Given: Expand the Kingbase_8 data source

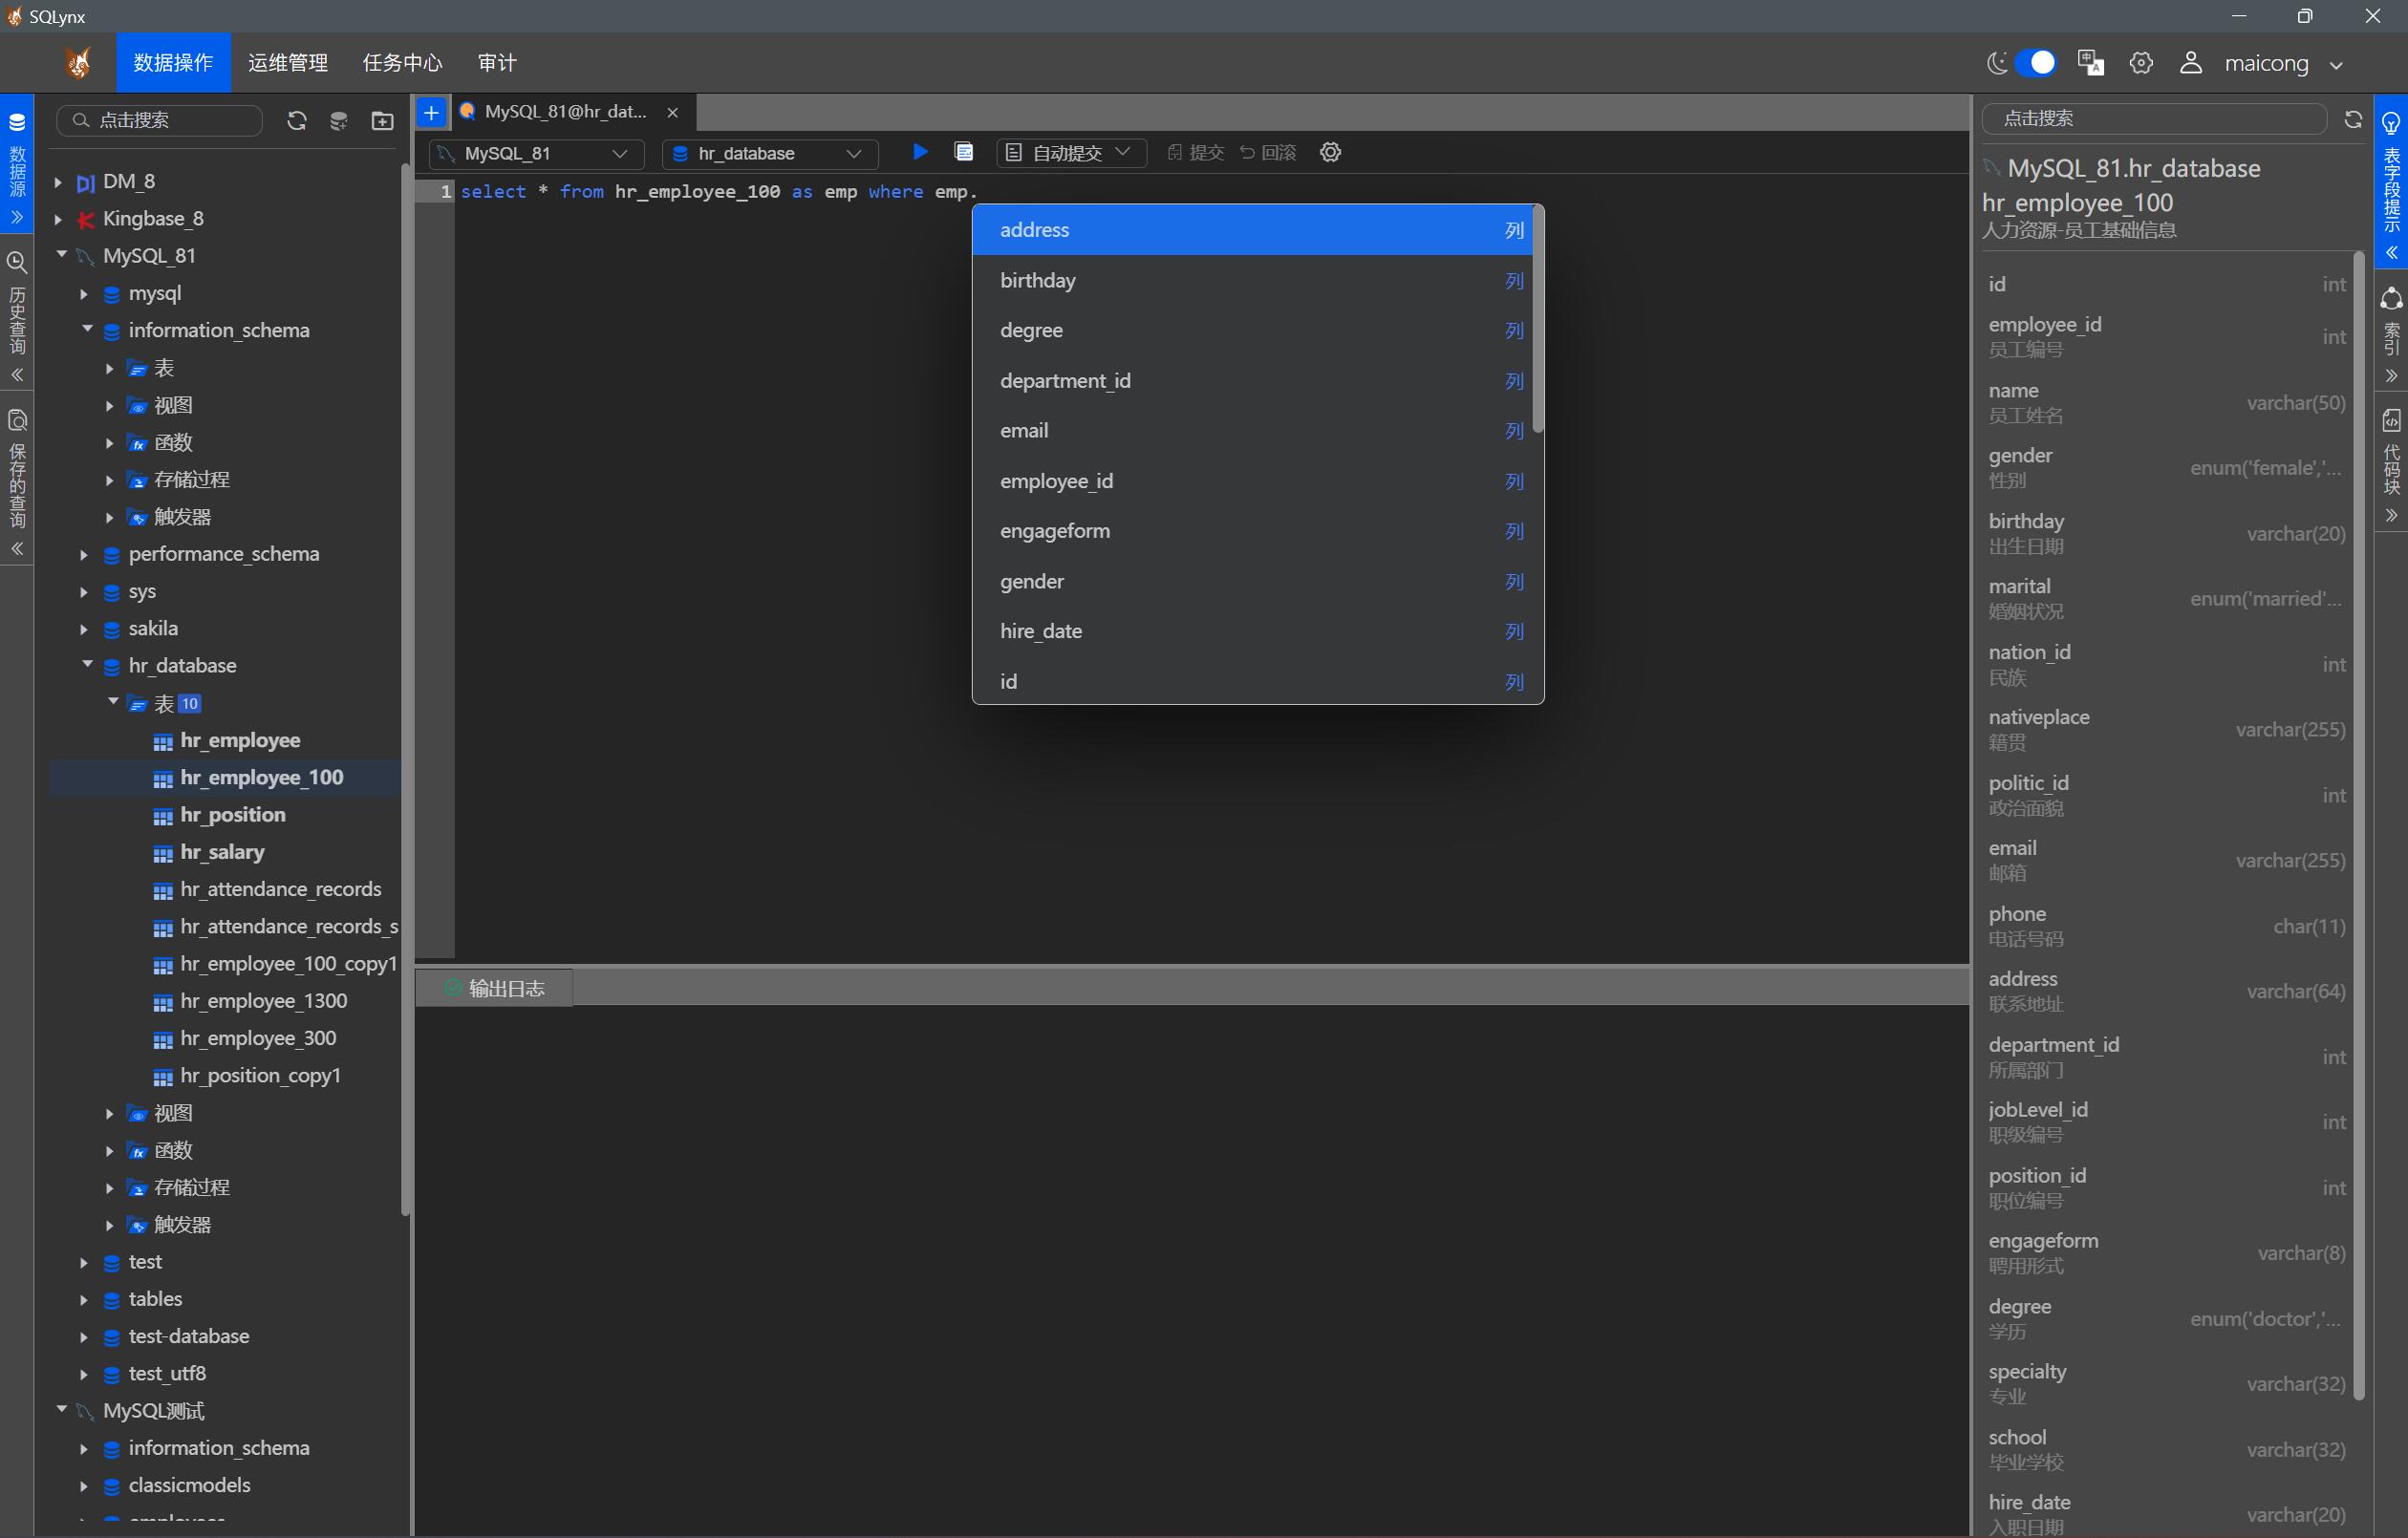Looking at the screenshot, I should tap(58, 219).
